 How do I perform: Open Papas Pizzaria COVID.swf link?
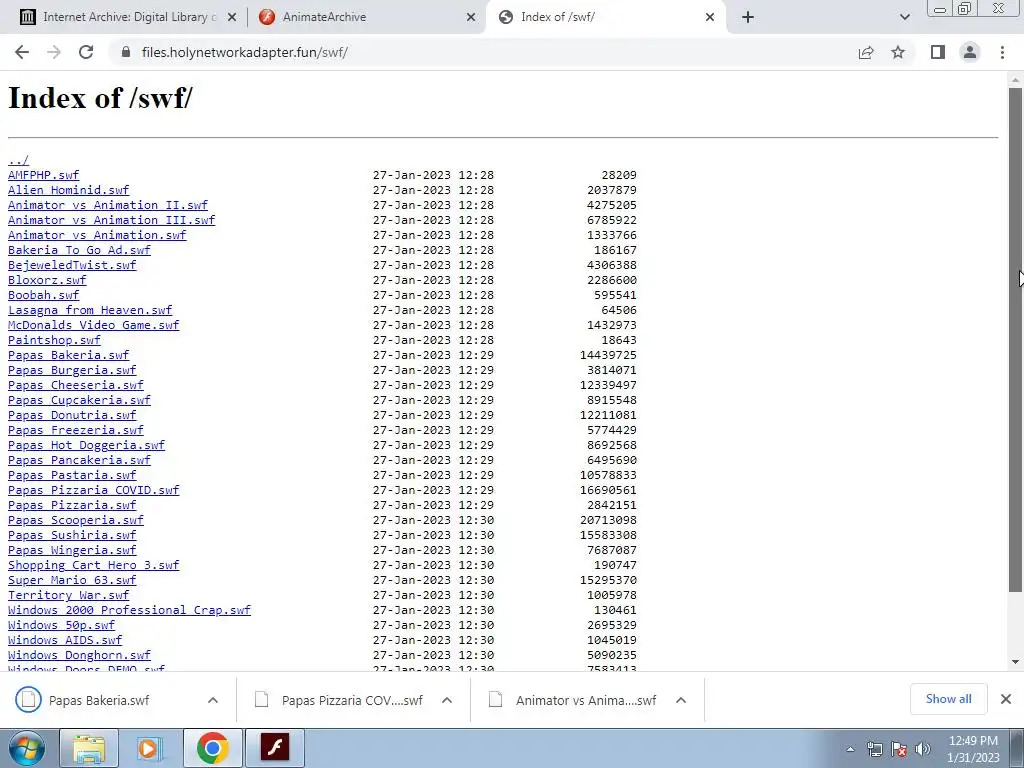(x=93, y=490)
